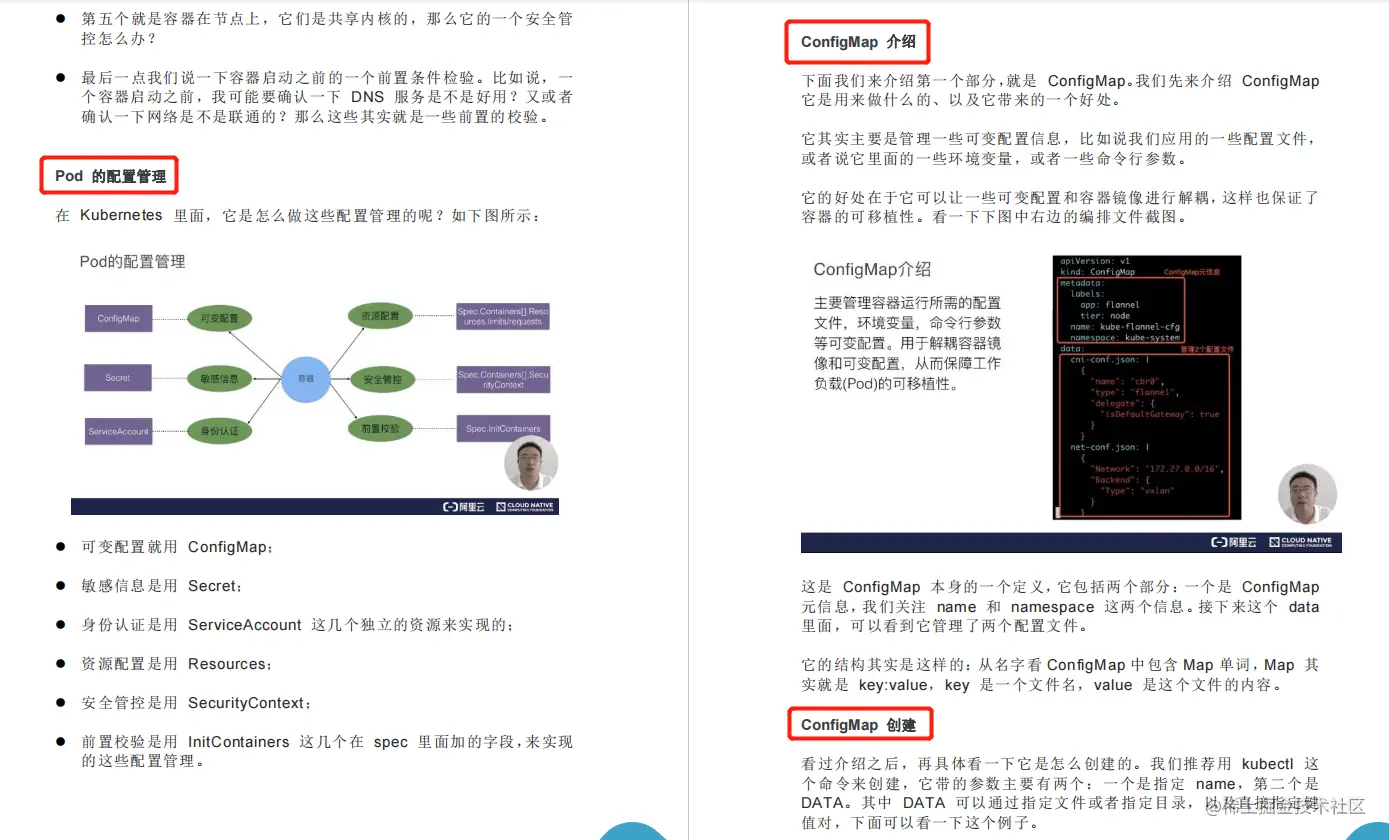
Task: Click the 'namespace: kube-system' code line
Action: (x=1125, y=338)
